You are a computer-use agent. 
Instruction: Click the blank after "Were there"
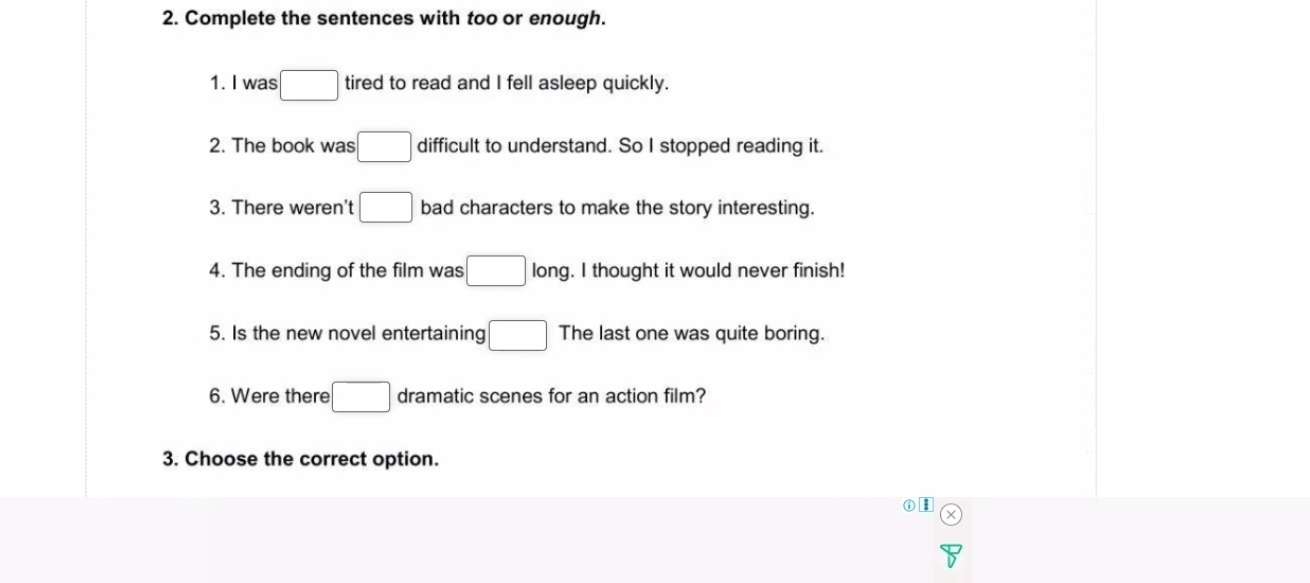pyautogui.click(x=361, y=397)
